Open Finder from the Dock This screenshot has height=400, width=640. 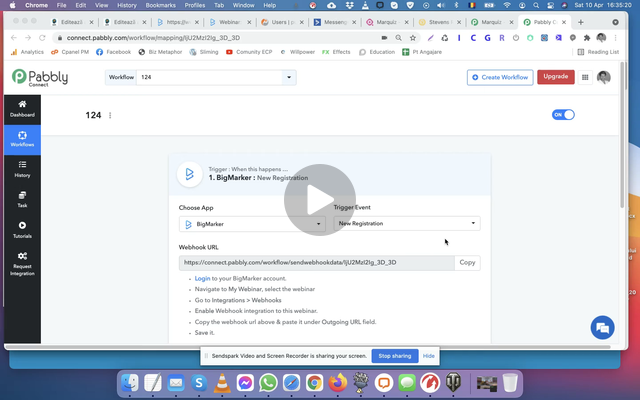(130, 383)
